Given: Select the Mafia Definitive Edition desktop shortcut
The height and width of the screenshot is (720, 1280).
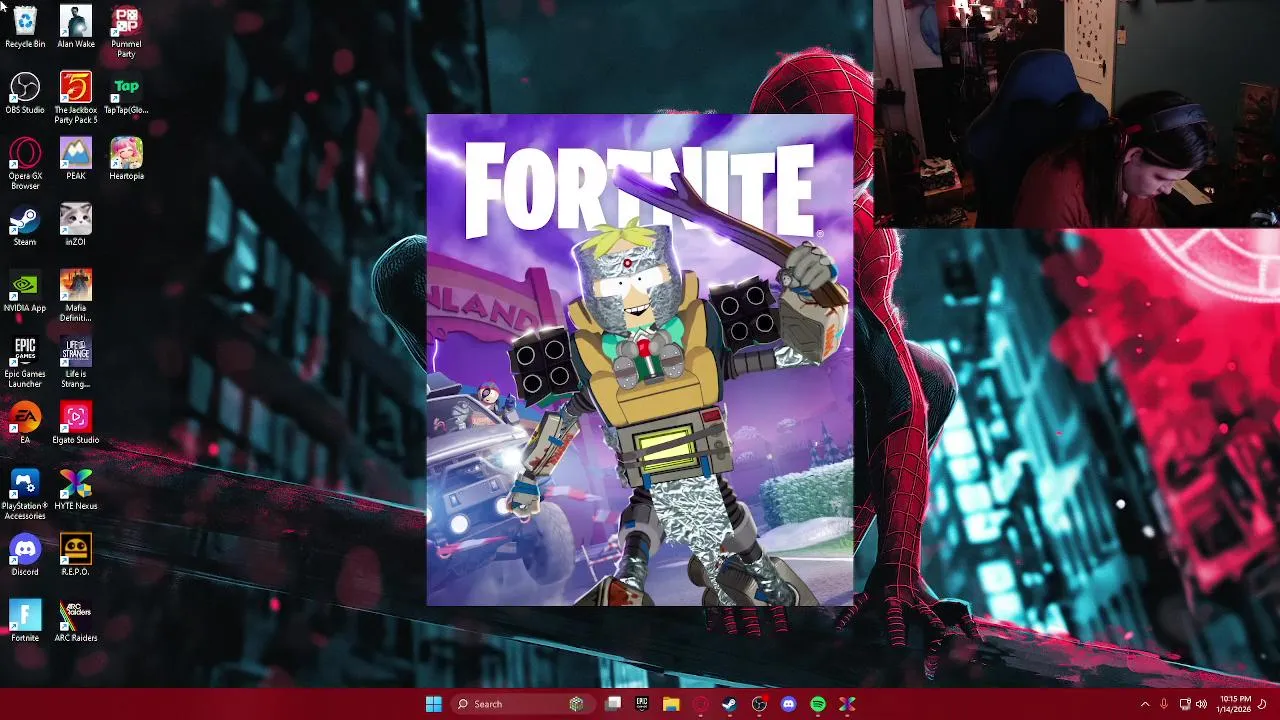Looking at the screenshot, I should [76, 296].
